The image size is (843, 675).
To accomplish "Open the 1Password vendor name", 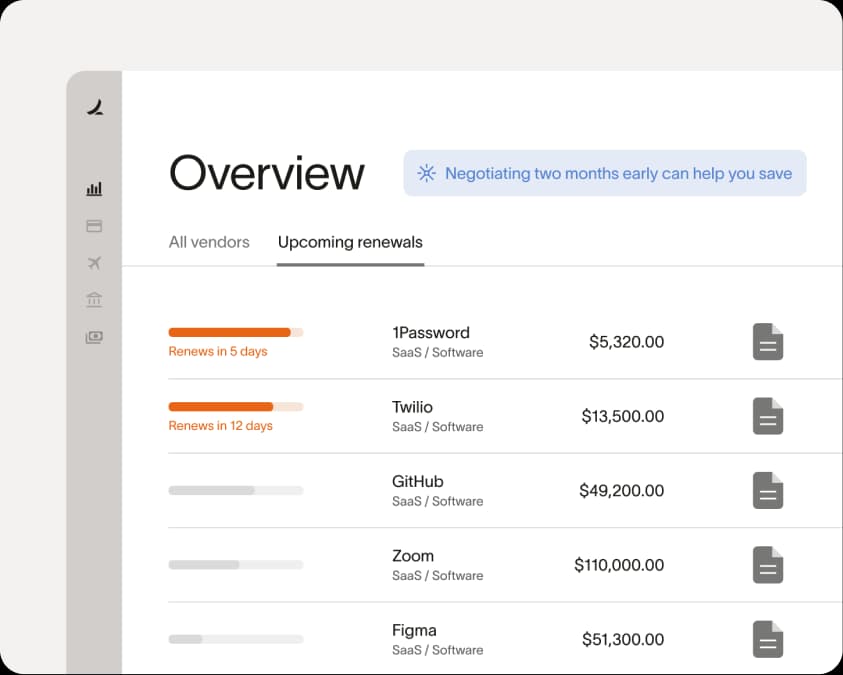I will point(430,333).
